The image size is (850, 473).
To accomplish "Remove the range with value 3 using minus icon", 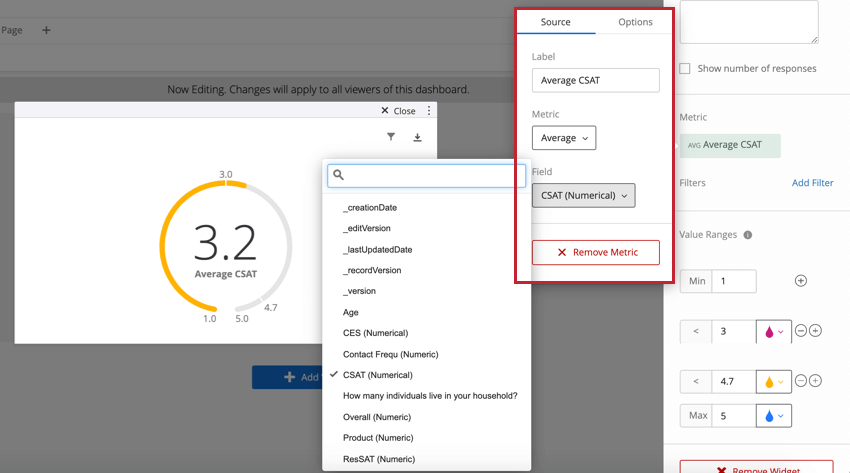I will (x=800, y=331).
